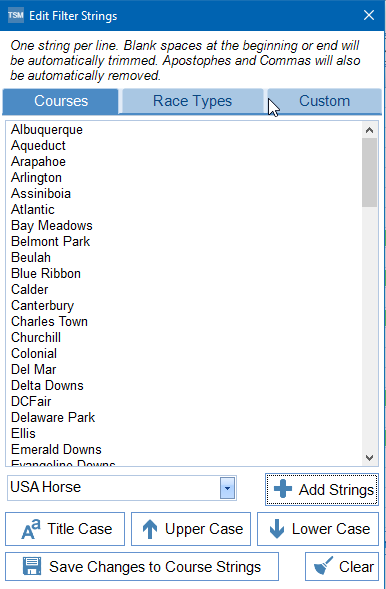This screenshot has height=589, width=386.
Task: Switch to the Race Types tab
Action: click(193, 101)
